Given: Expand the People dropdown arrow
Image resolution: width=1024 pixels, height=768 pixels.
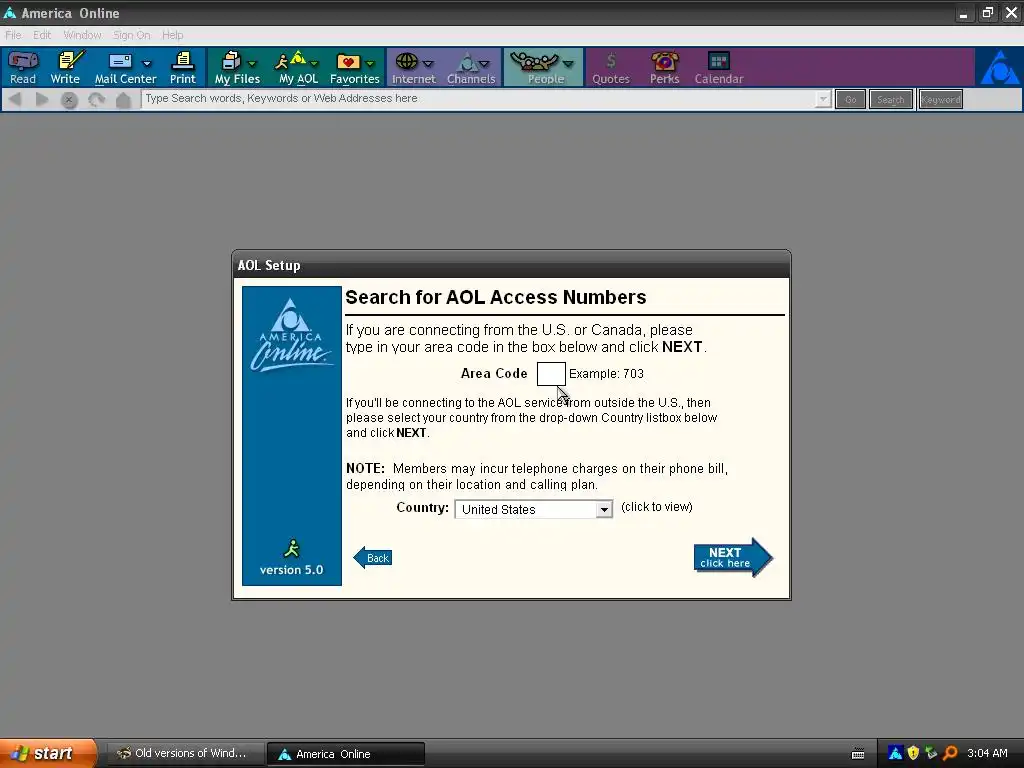Looking at the screenshot, I should [568, 63].
